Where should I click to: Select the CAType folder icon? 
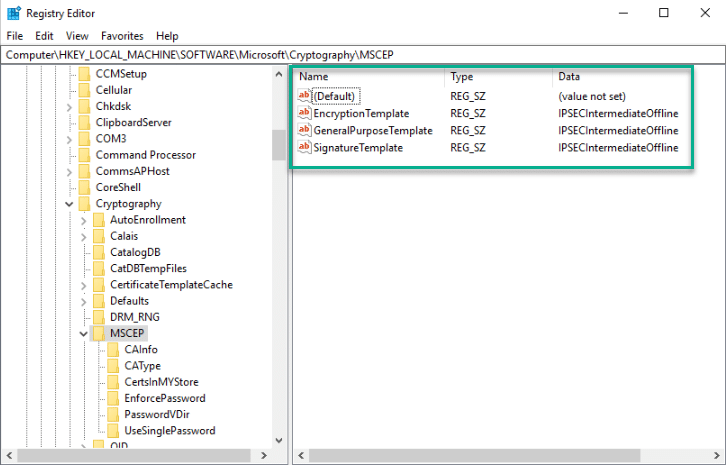[x=113, y=366]
